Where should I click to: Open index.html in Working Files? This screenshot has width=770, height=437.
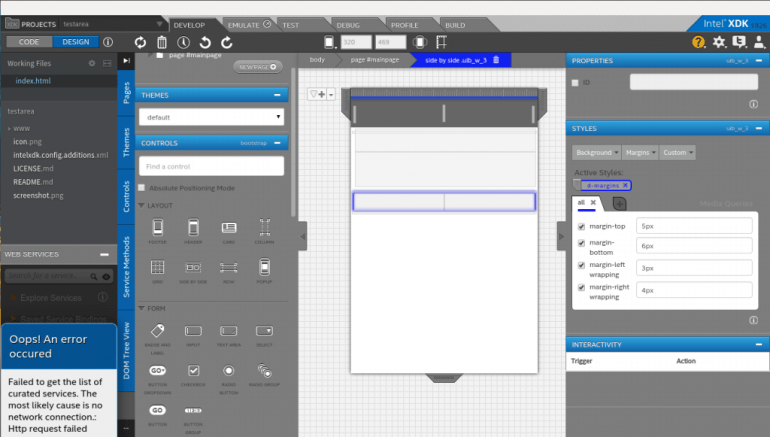tap(33, 81)
